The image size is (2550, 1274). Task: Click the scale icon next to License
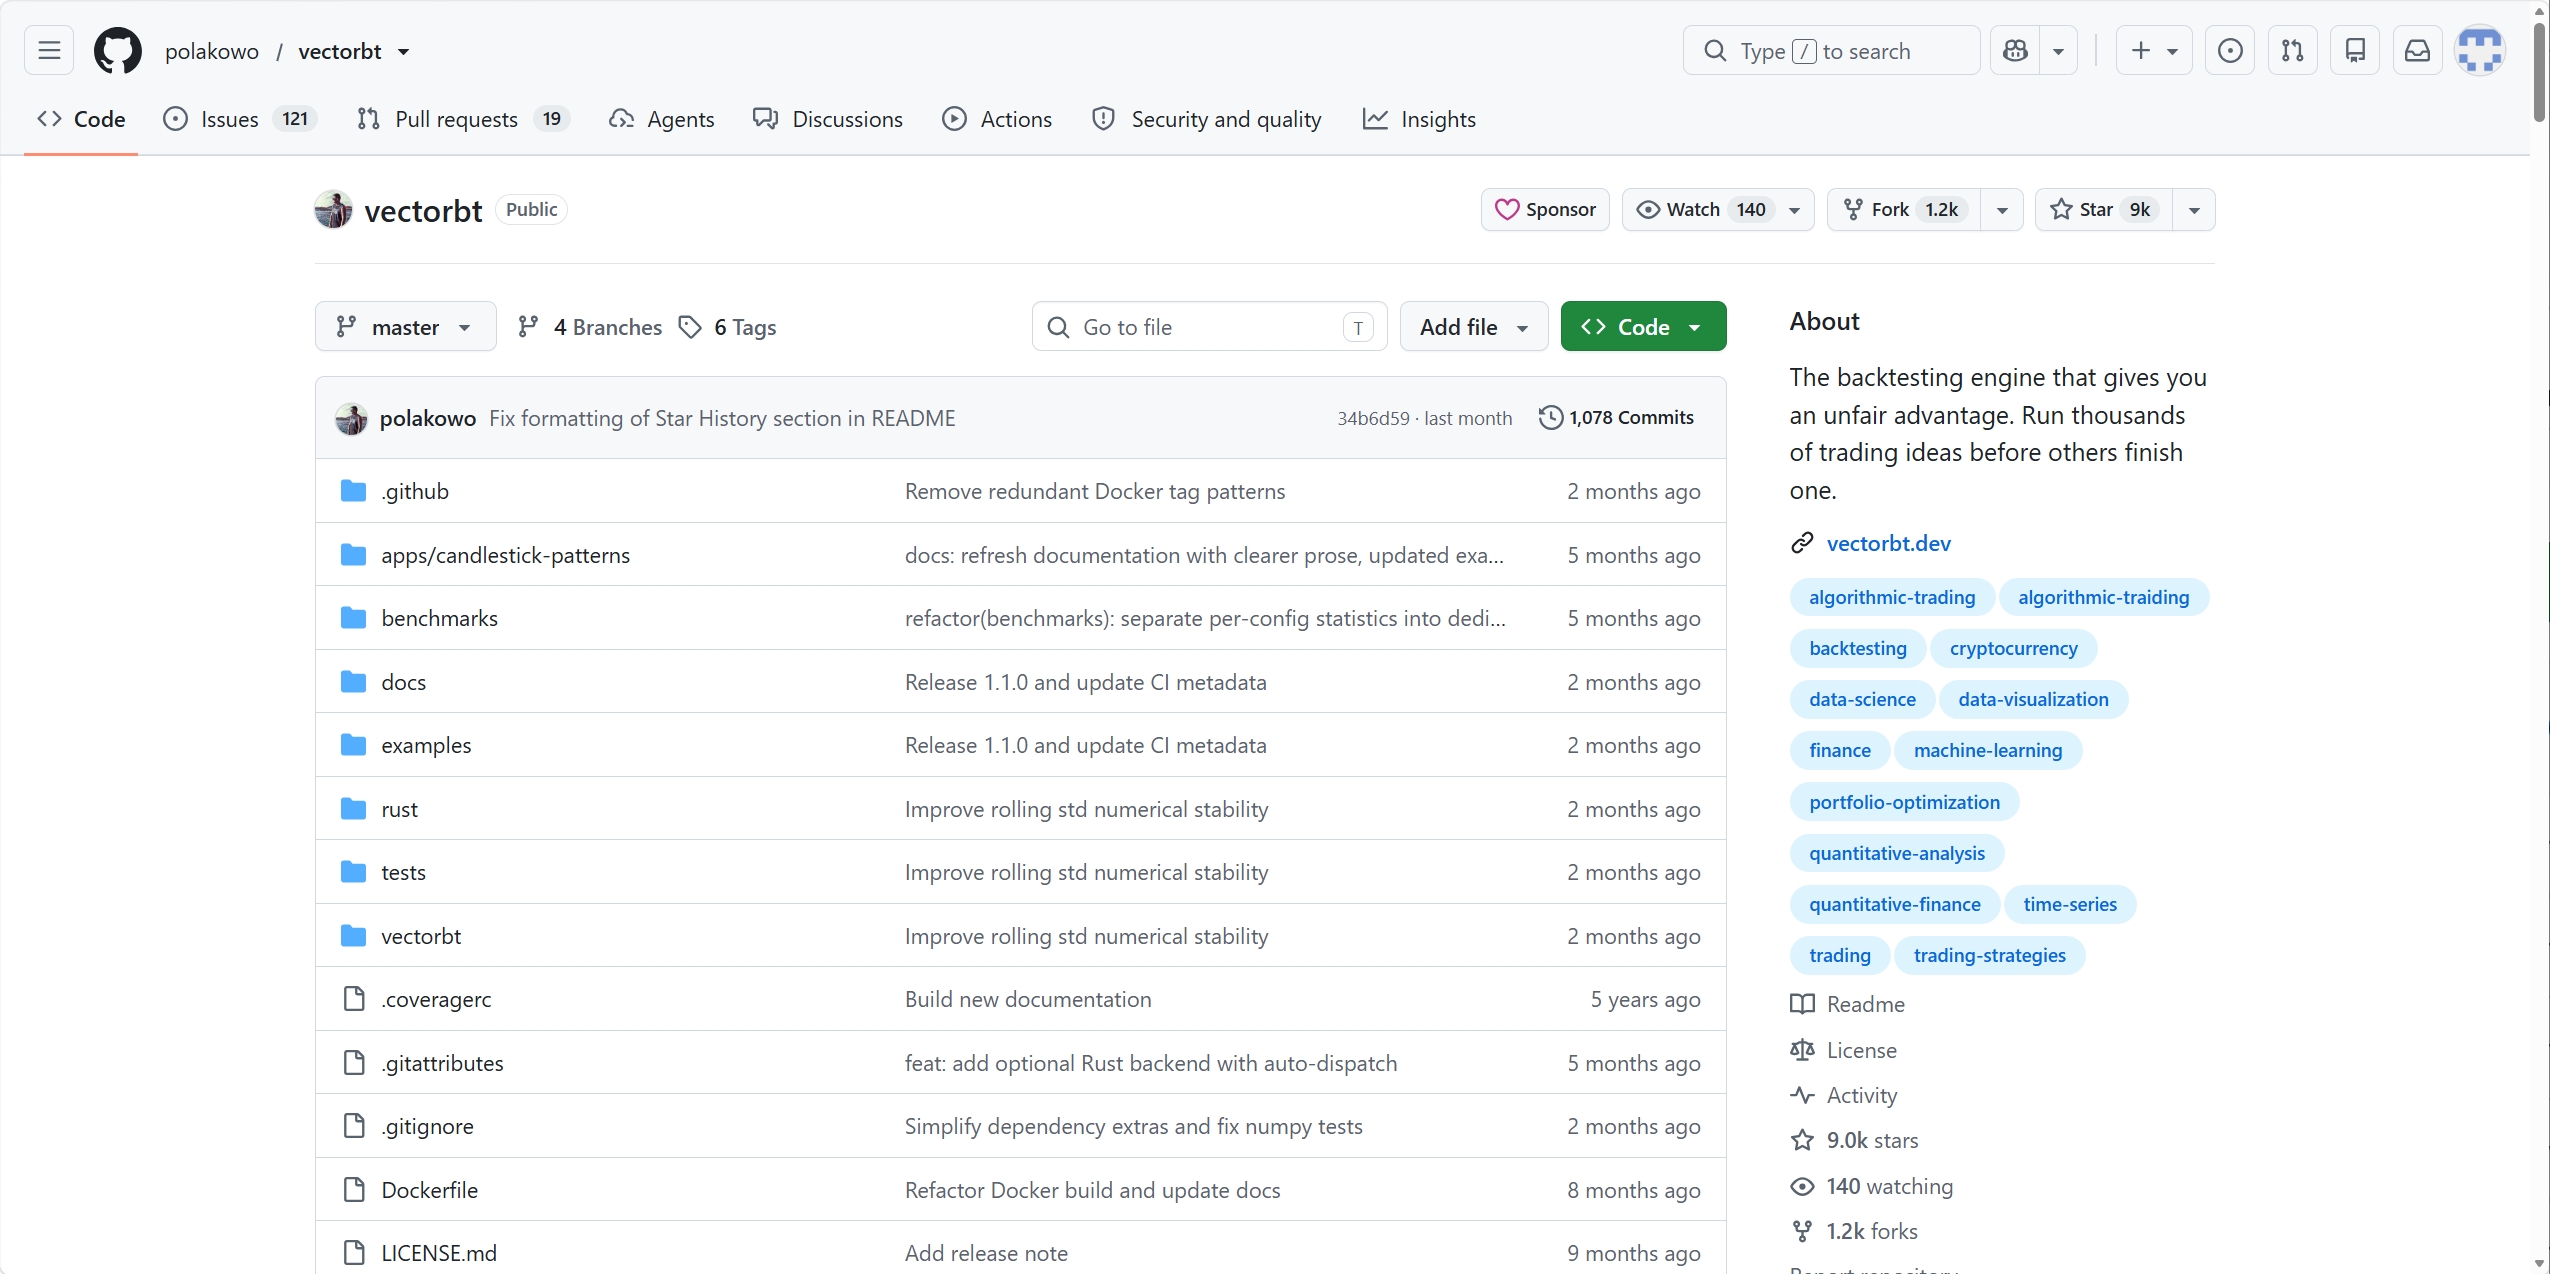tap(1802, 1050)
